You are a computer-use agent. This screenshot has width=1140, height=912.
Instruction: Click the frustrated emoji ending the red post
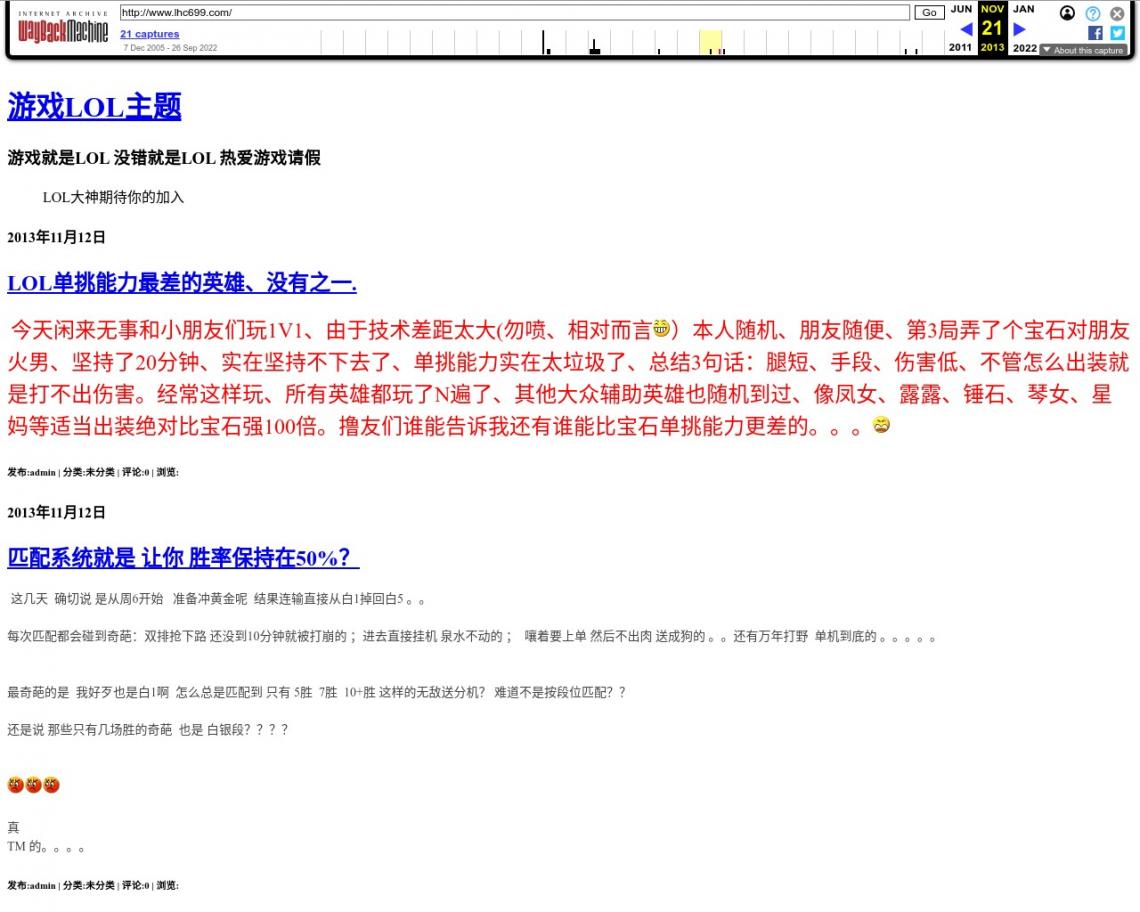(881, 424)
